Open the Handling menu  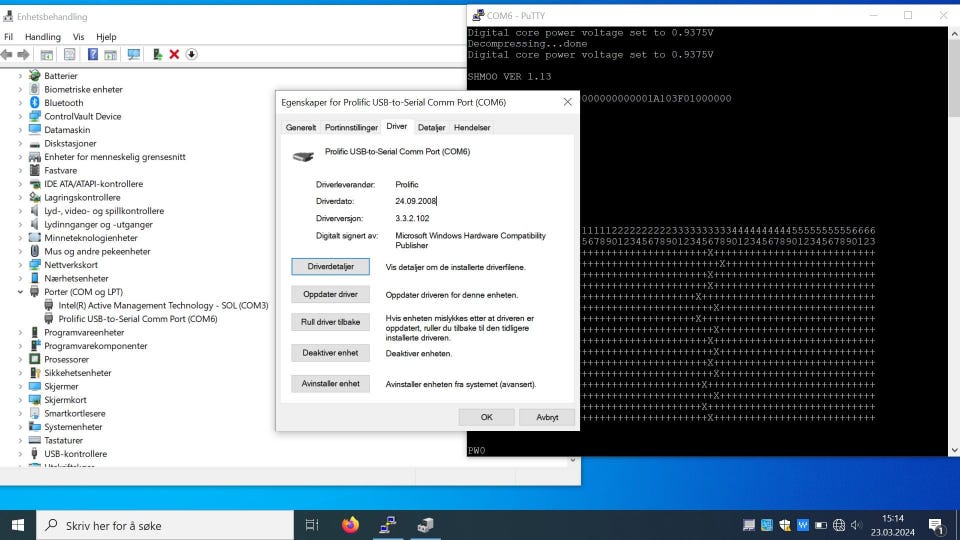coord(42,36)
